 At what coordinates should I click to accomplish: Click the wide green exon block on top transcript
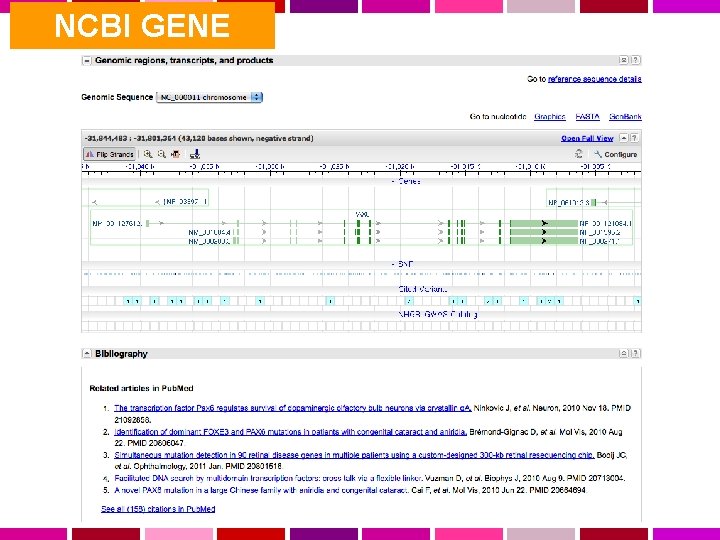[544, 224]
